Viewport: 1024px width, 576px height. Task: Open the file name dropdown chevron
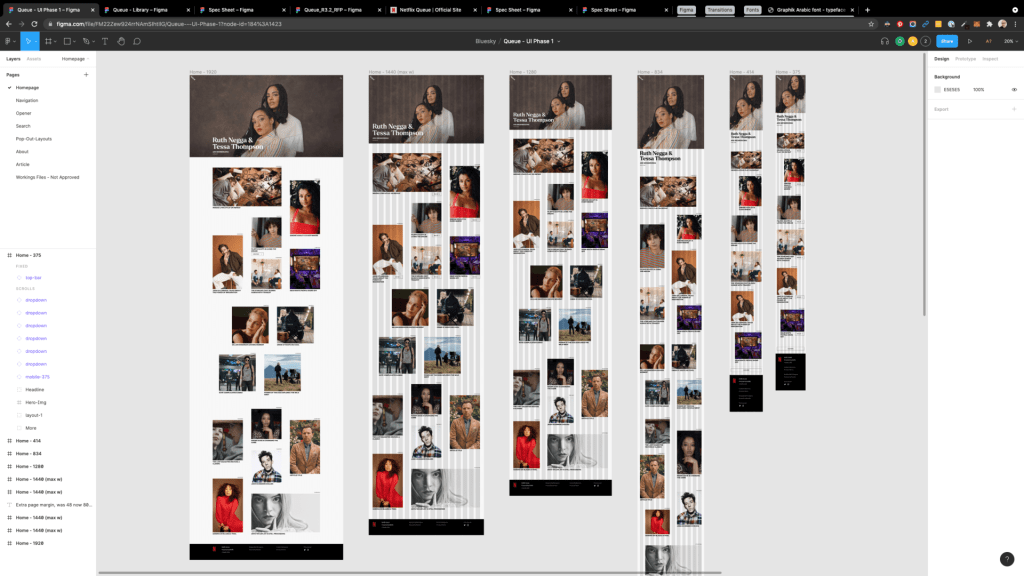click(559, 41)
